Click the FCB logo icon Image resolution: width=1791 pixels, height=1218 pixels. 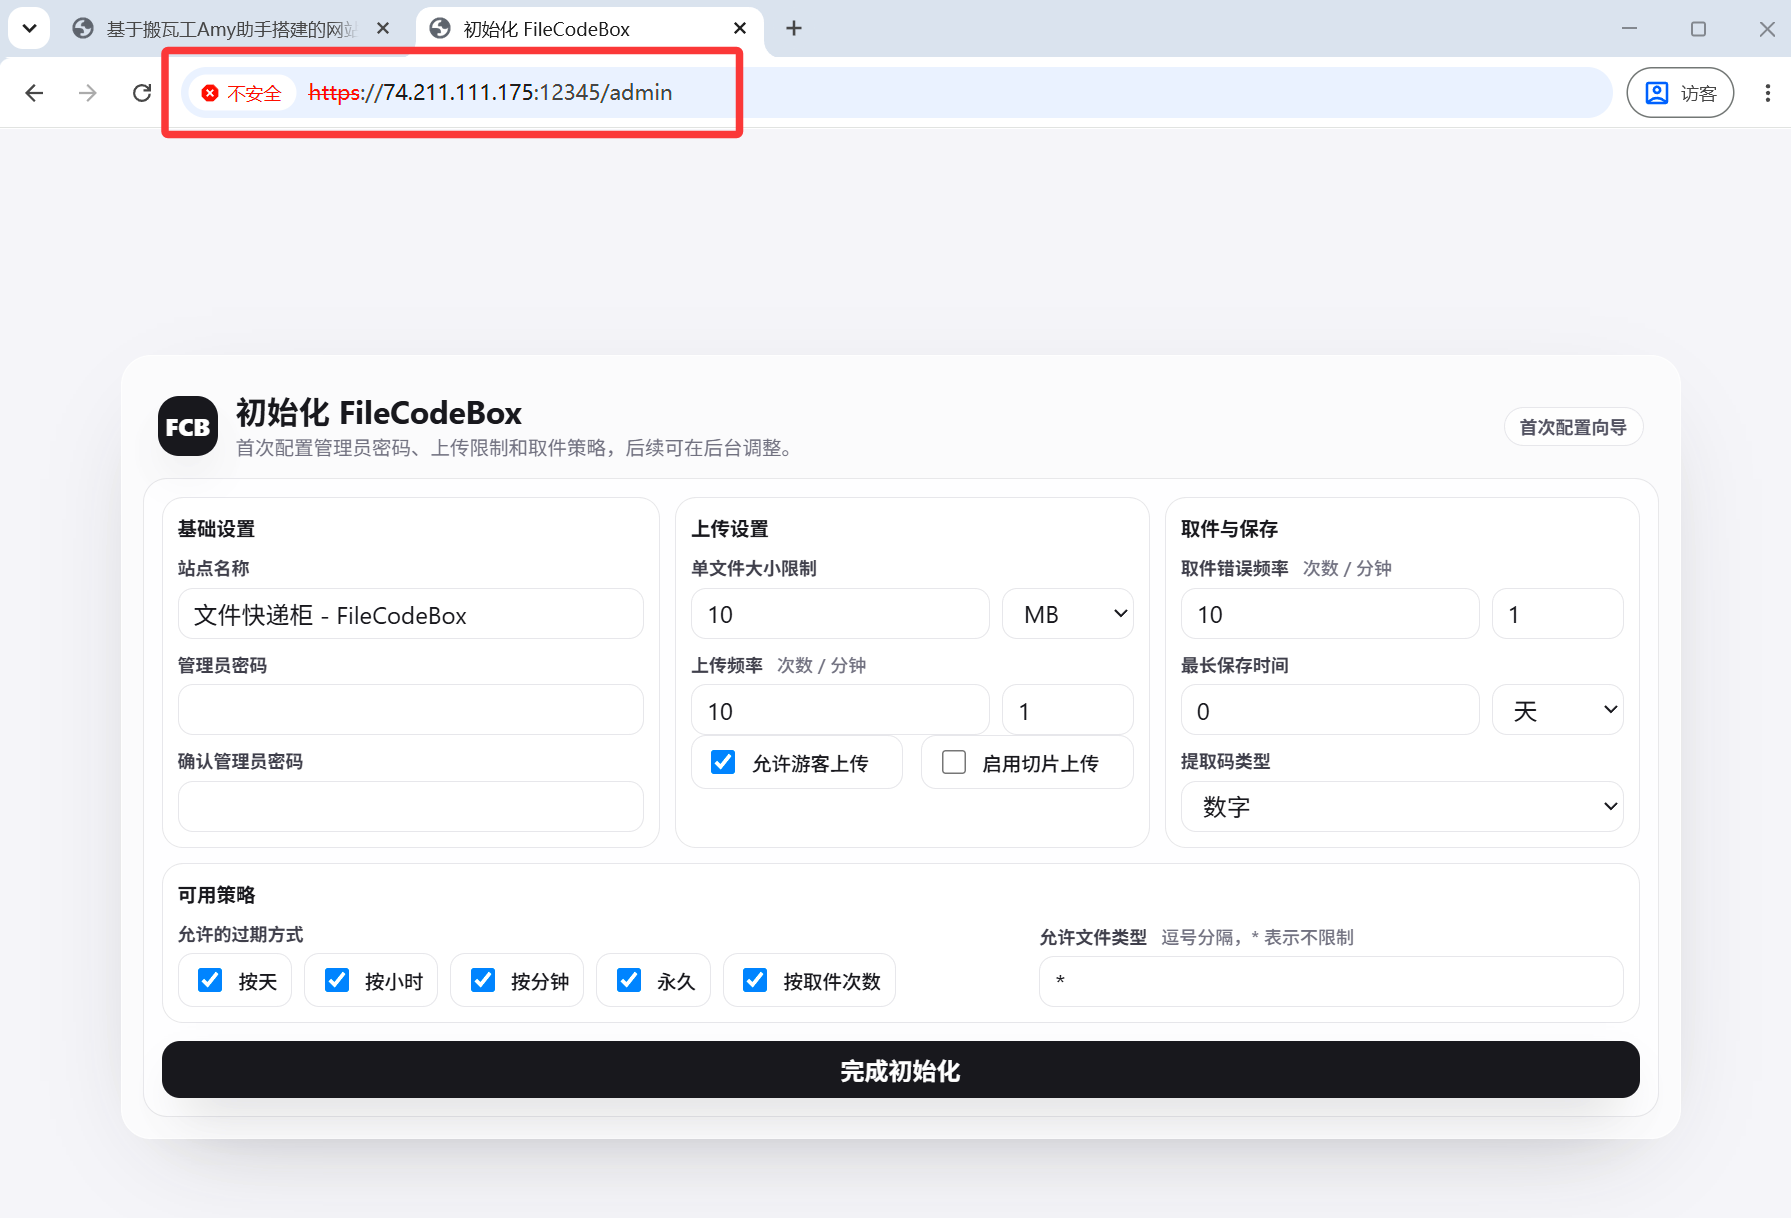pos(188,426)
